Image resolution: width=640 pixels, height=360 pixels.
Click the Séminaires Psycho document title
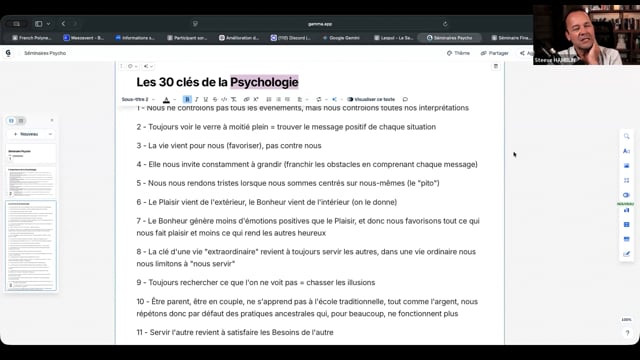coord(45,53)
